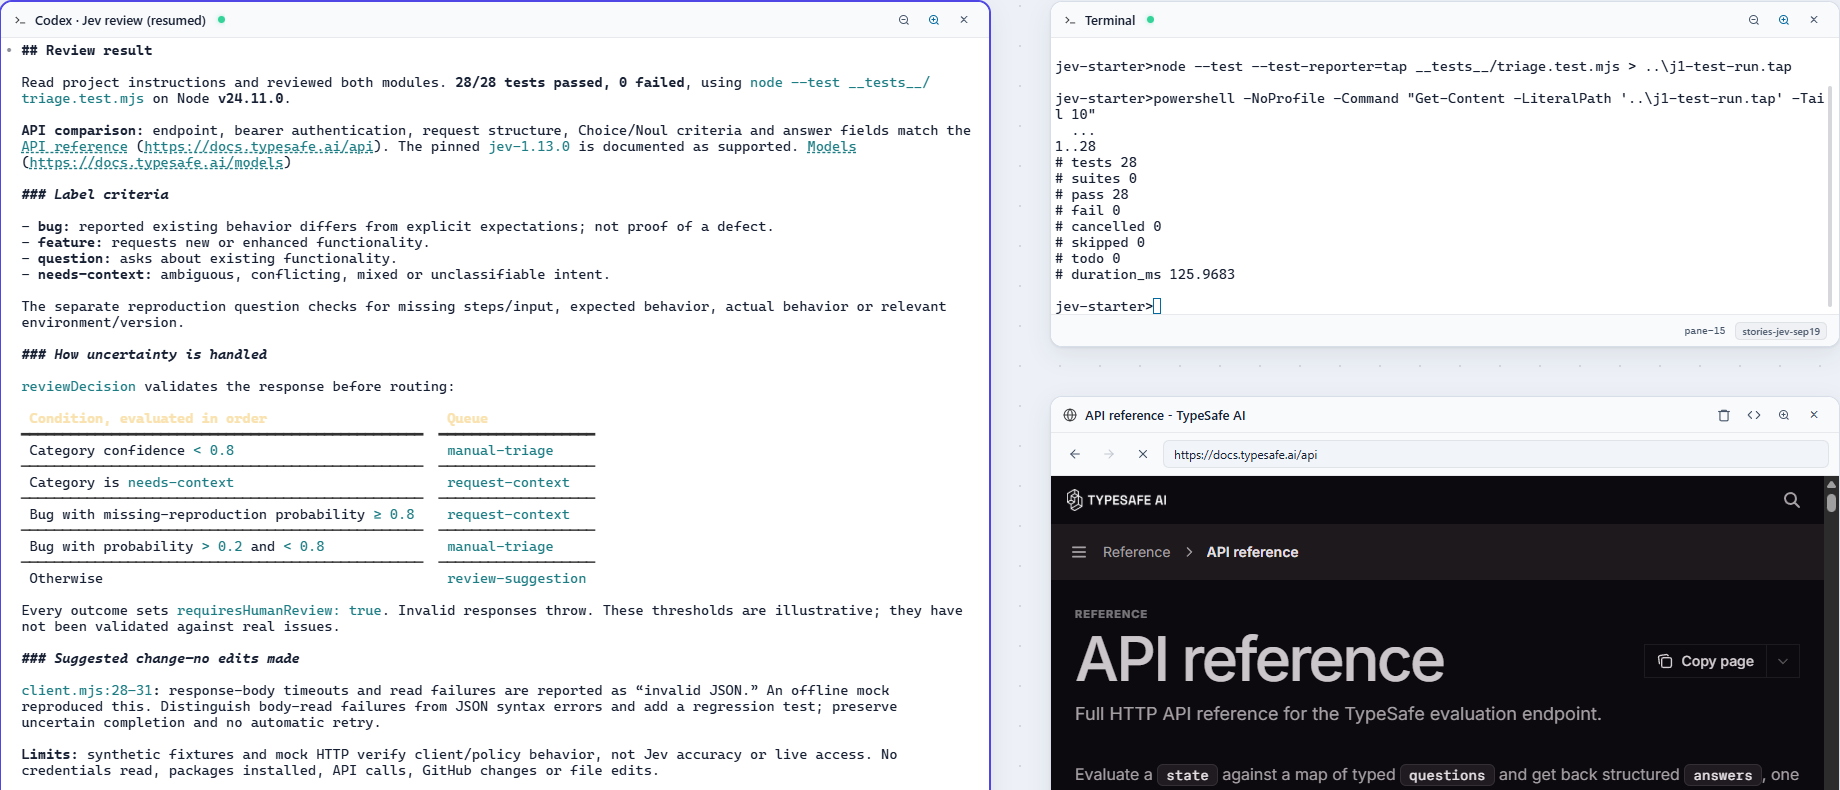Click the trash icon in browser pane header

1724,415
